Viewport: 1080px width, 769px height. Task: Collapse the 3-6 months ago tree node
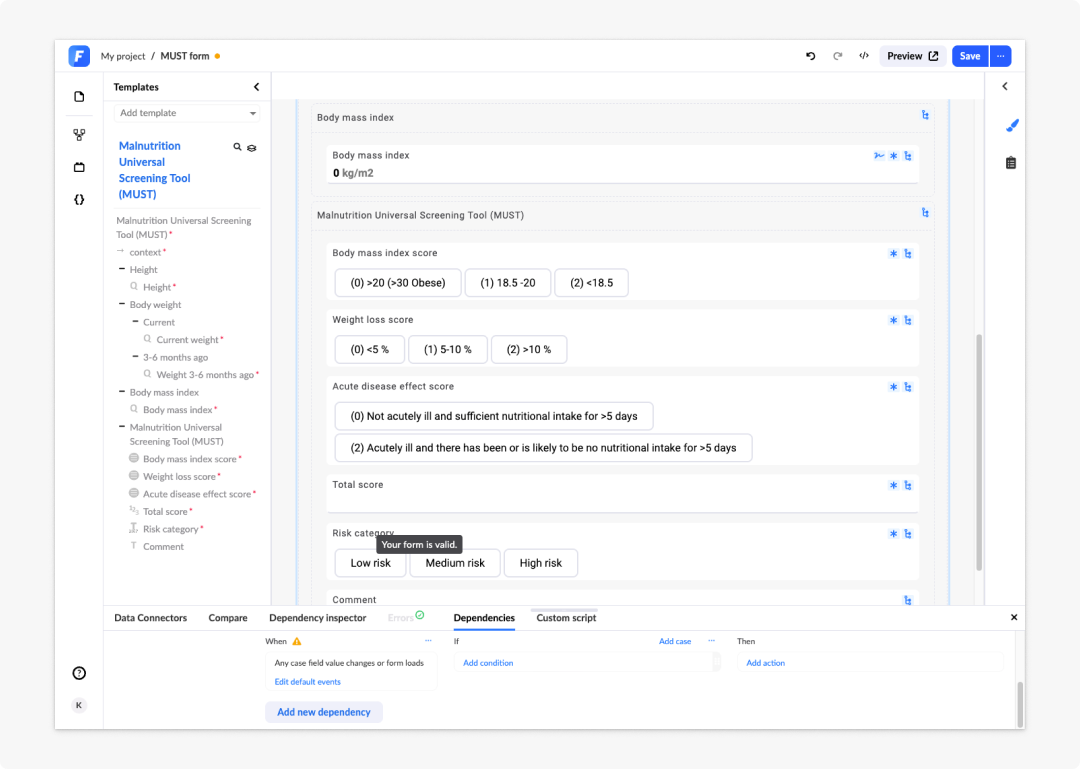pos(136,357)
